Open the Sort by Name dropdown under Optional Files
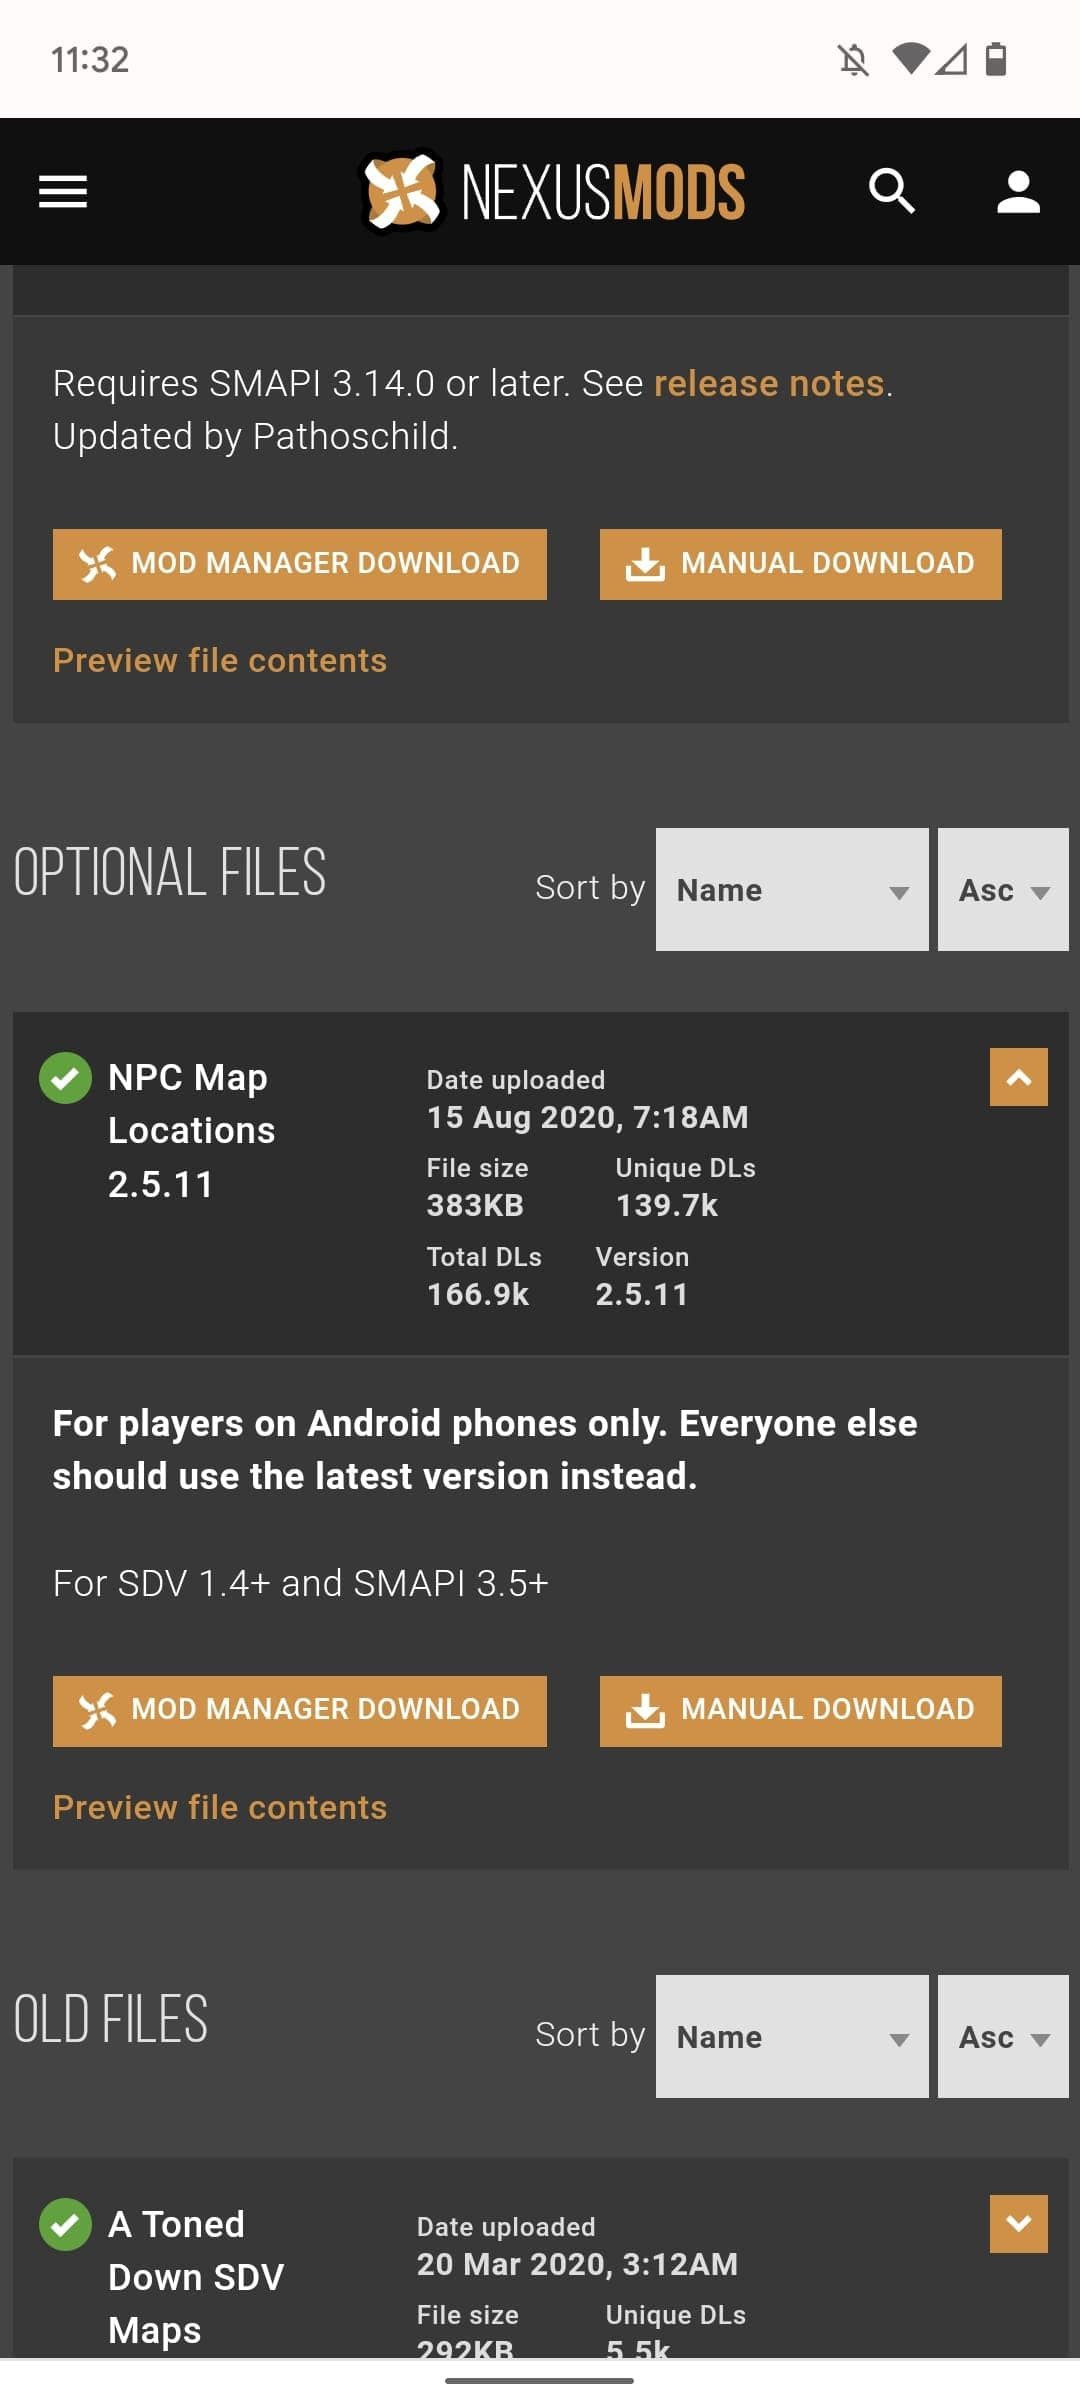1080x2400 pixels. (791, 889)
